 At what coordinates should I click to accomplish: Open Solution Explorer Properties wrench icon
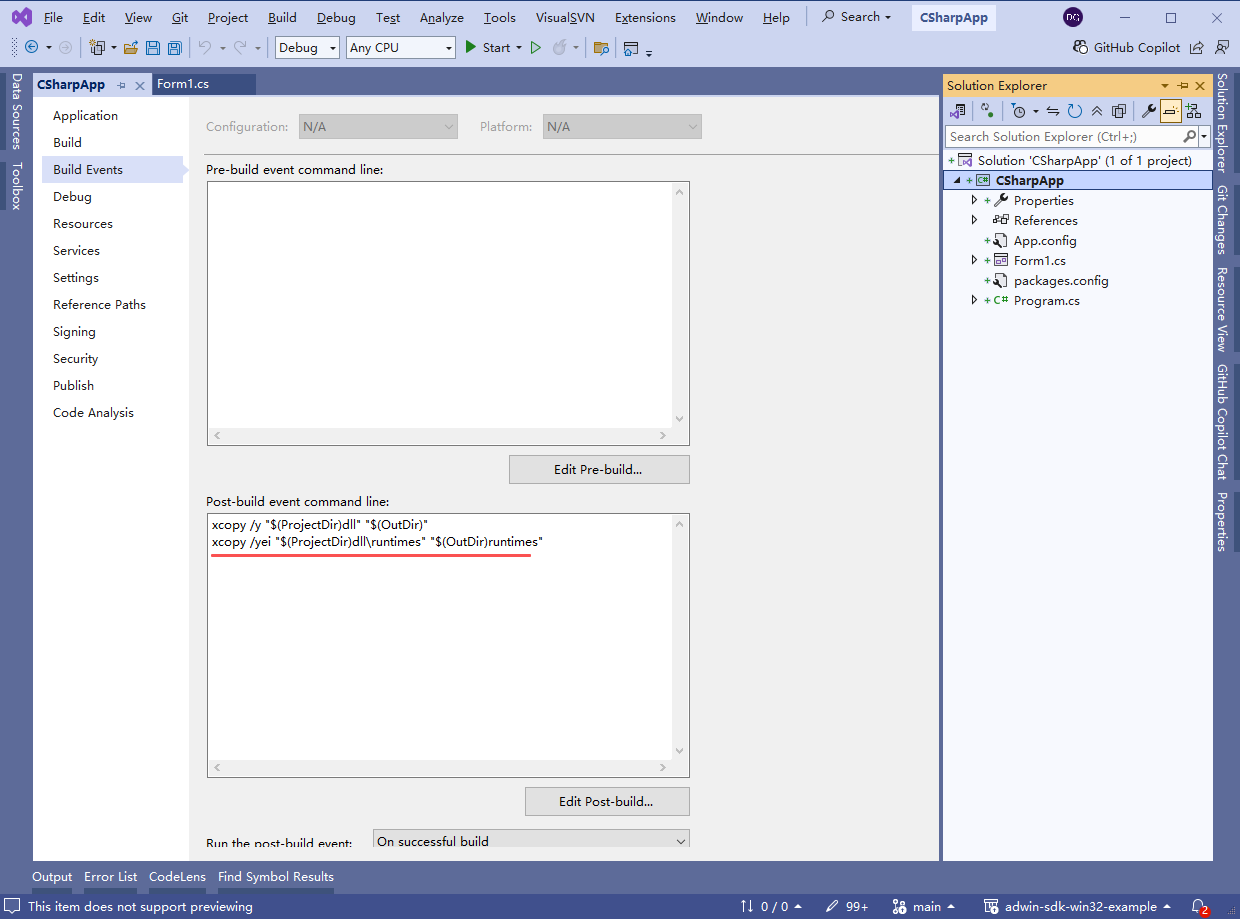pos(1148,110)
